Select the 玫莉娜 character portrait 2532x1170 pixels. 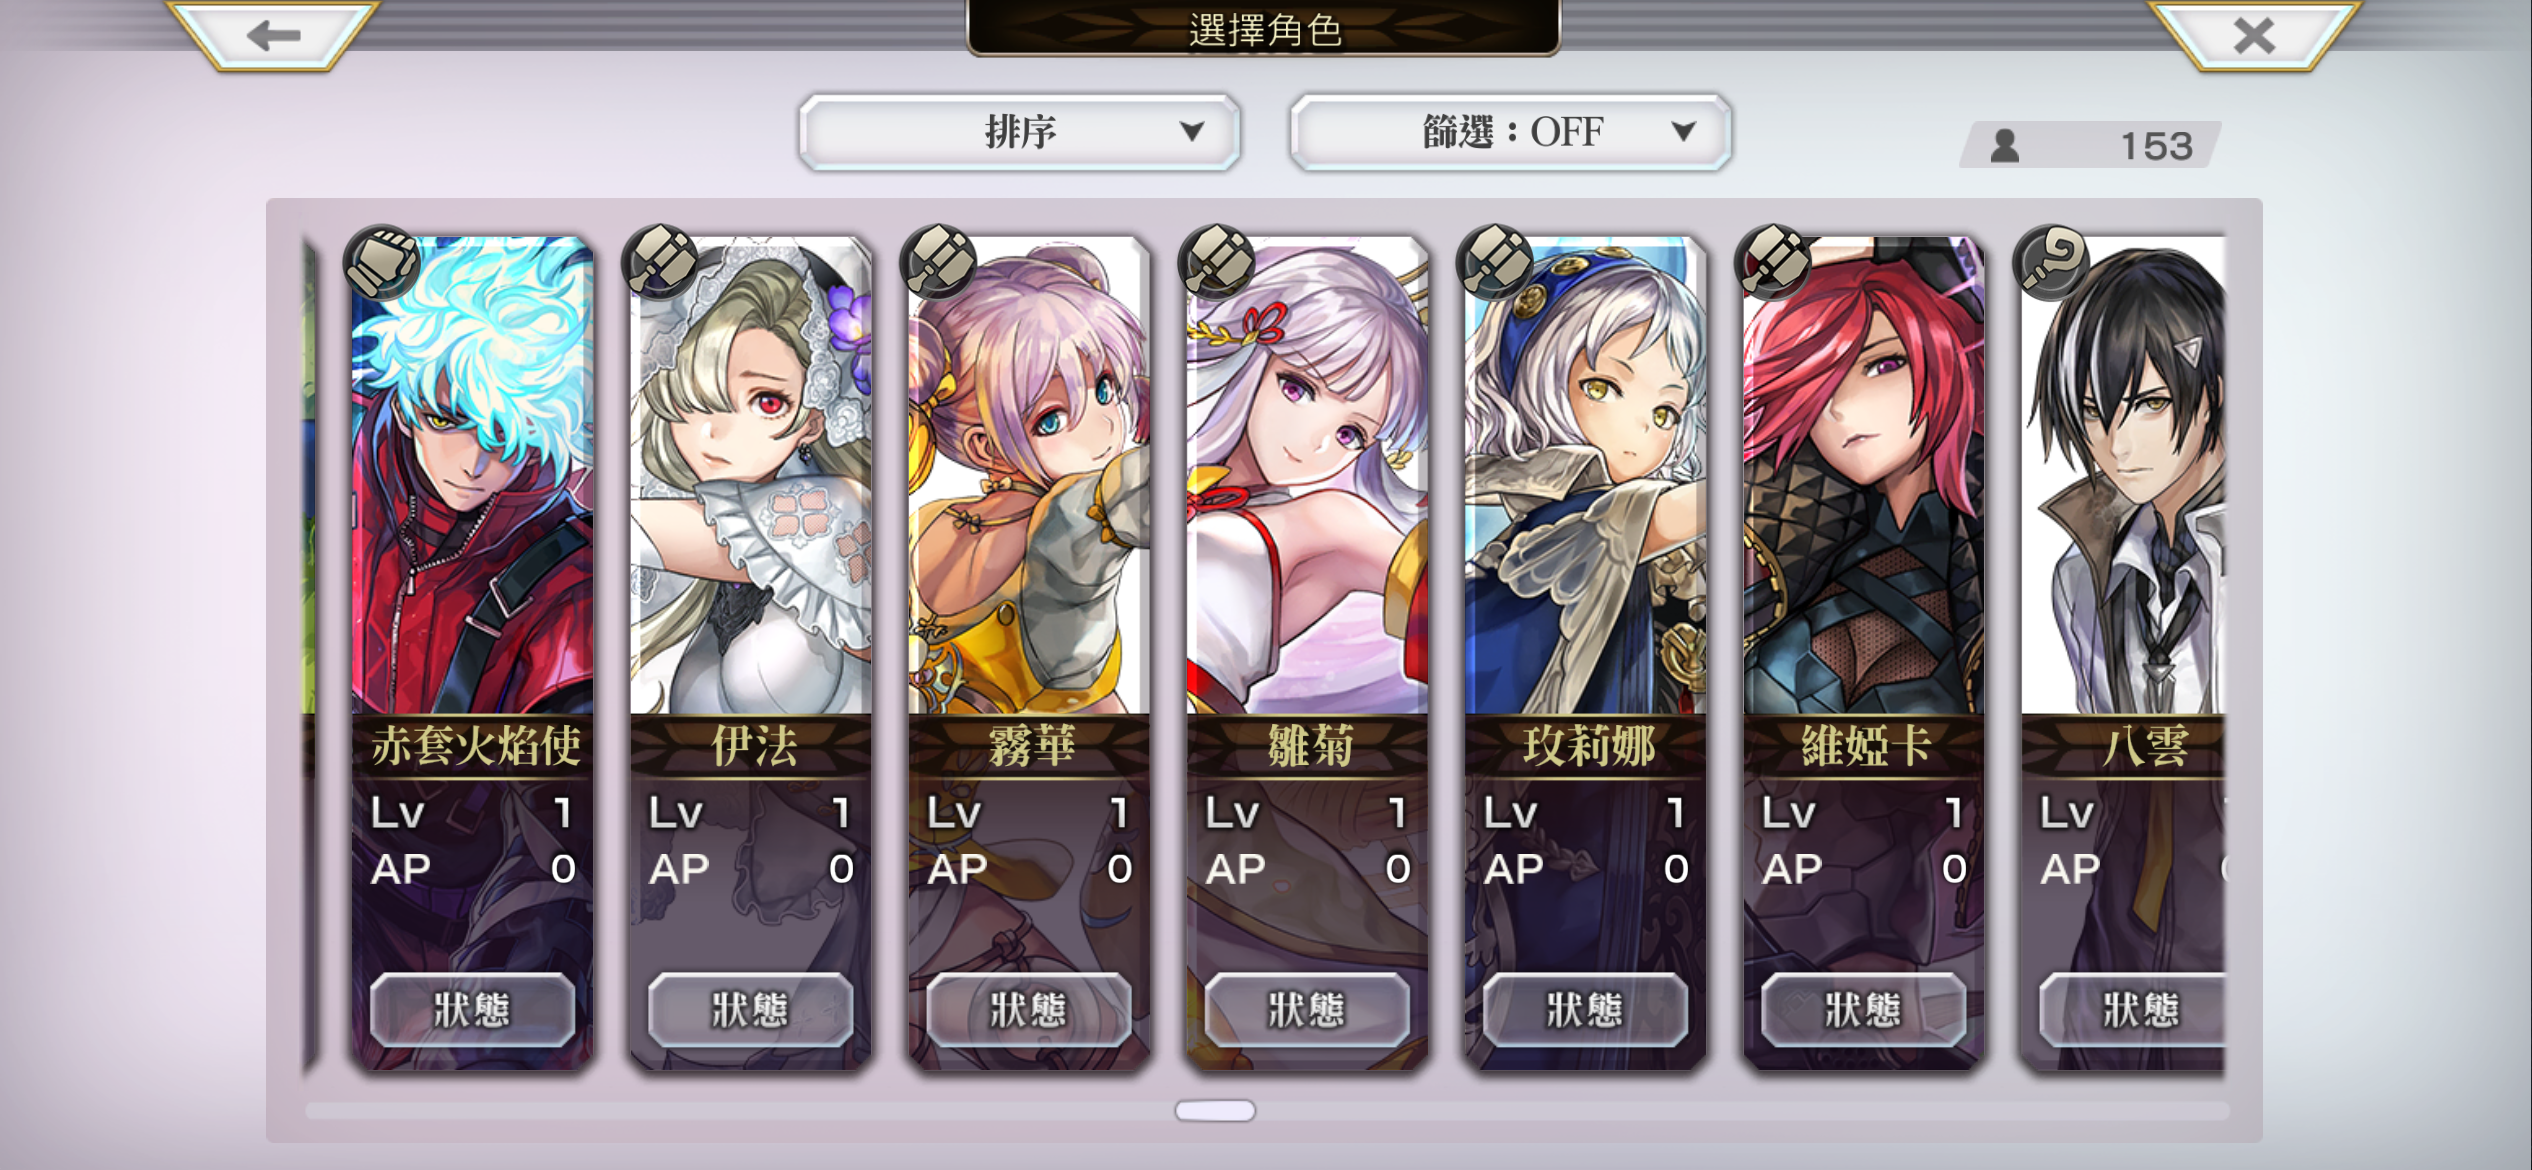(1585, 475)
